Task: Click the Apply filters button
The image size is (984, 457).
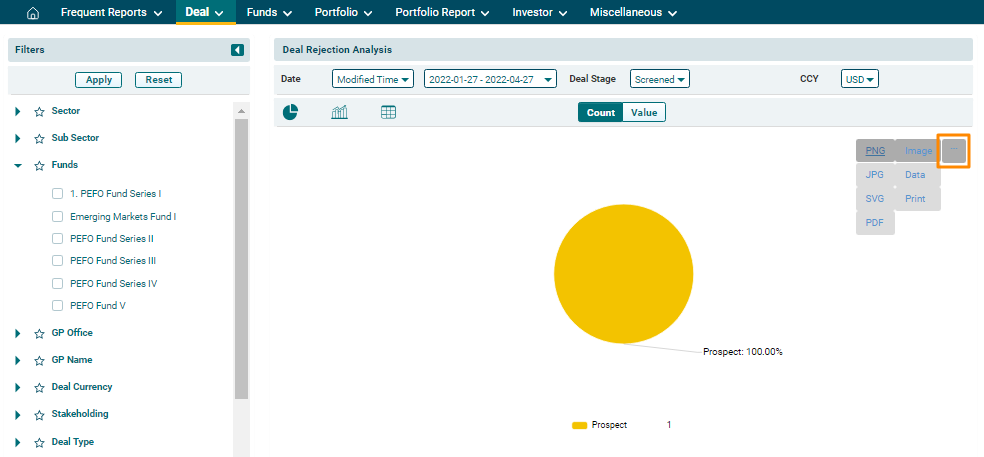Action: point(99,80)
